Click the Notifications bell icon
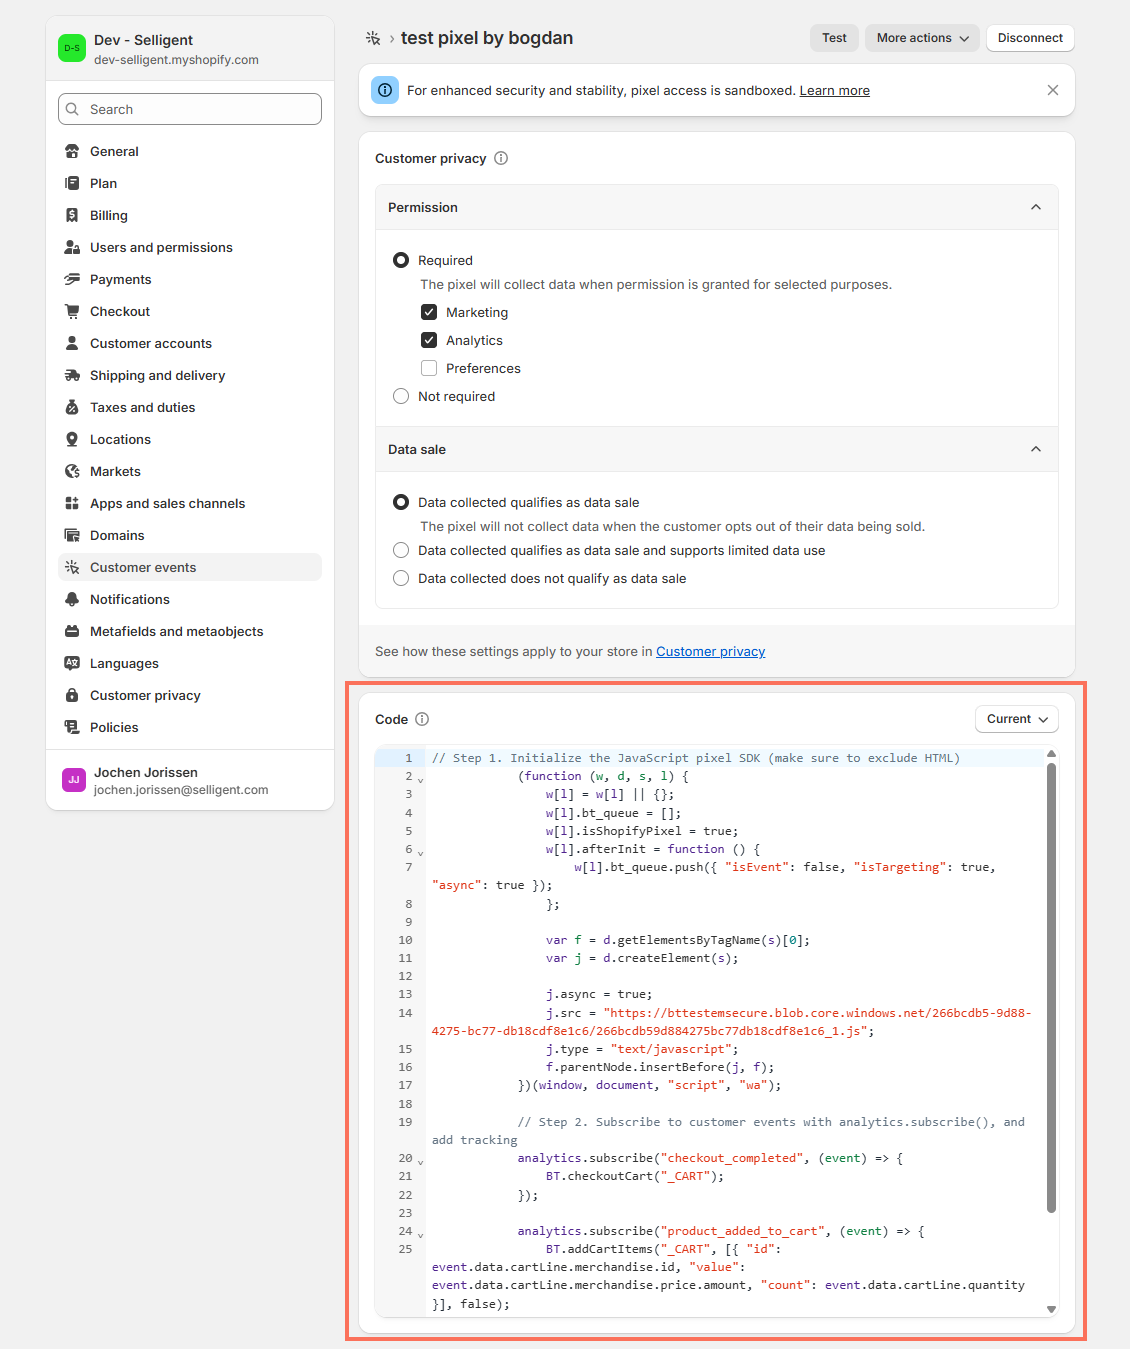 [x=72, y=599]
